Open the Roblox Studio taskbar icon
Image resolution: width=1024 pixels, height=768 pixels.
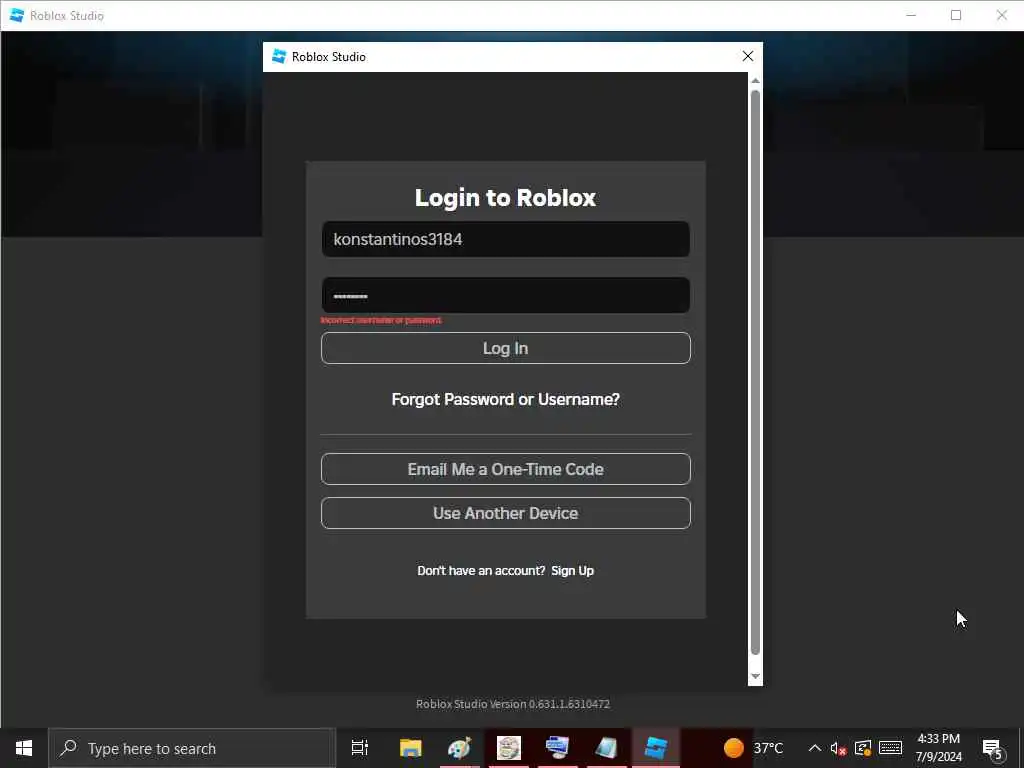[x=656, y=748]
